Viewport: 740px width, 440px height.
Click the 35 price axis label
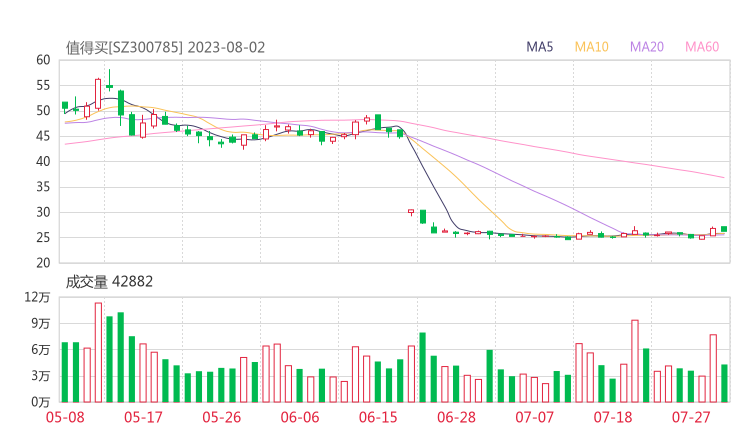pos(43,187)
